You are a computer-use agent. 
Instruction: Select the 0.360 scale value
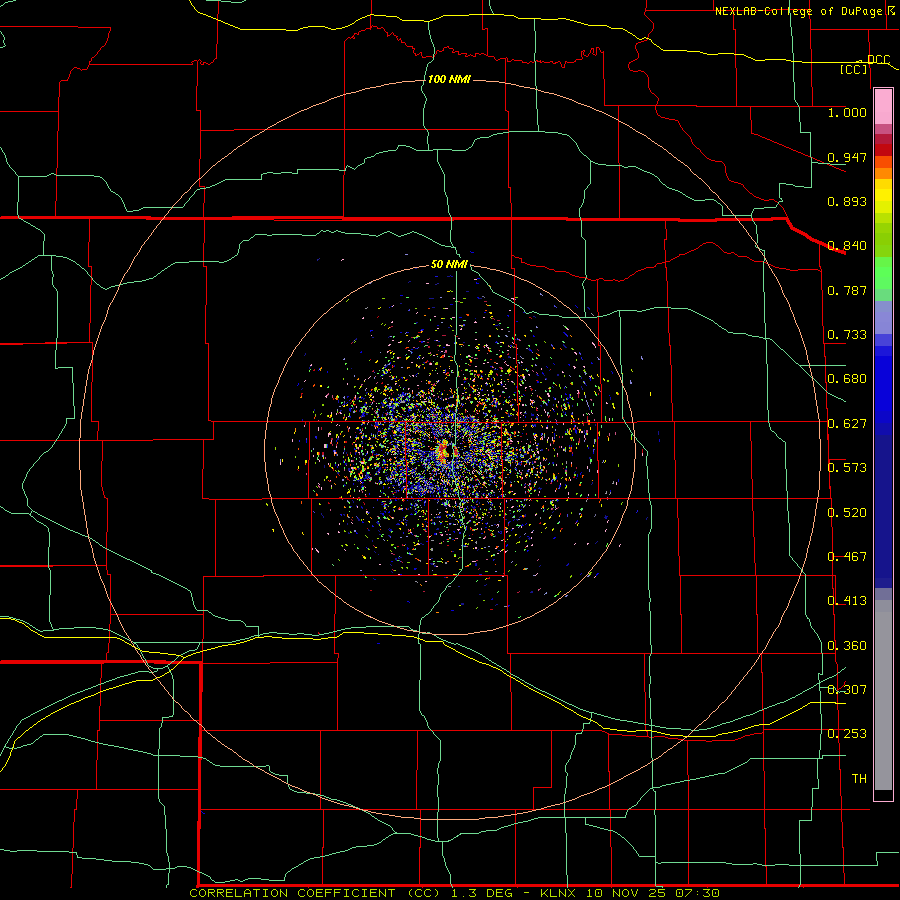pyautogui.click(x=847, y=646)
